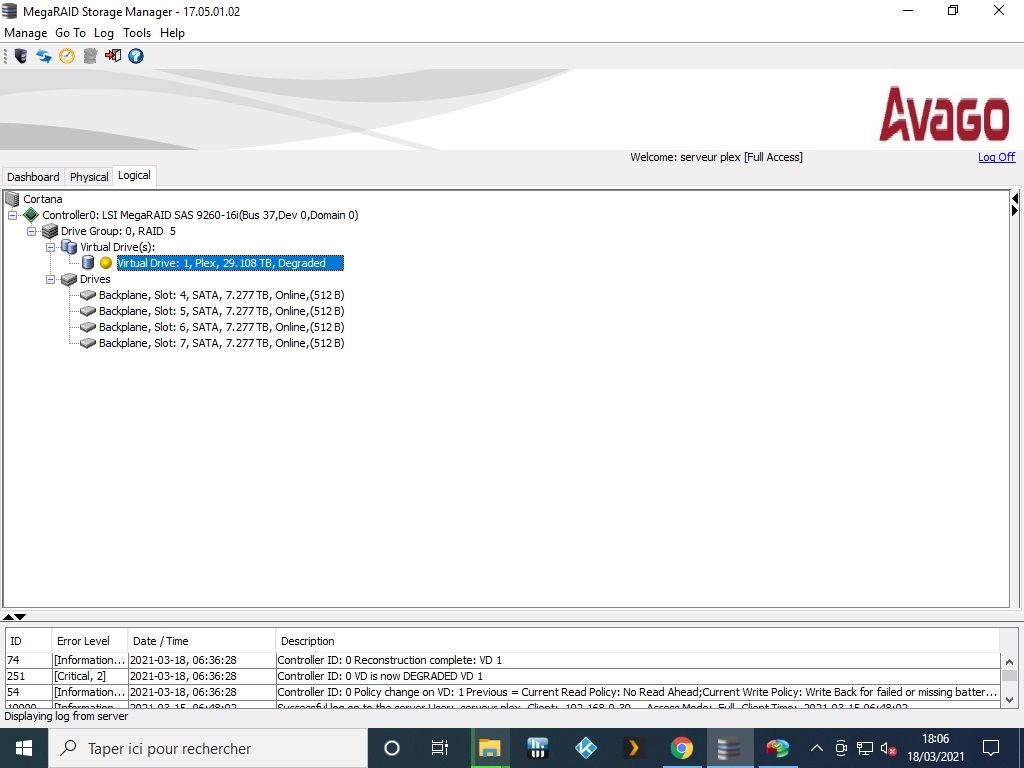Click the green Controller0 chip icon

tap(31, 215)
